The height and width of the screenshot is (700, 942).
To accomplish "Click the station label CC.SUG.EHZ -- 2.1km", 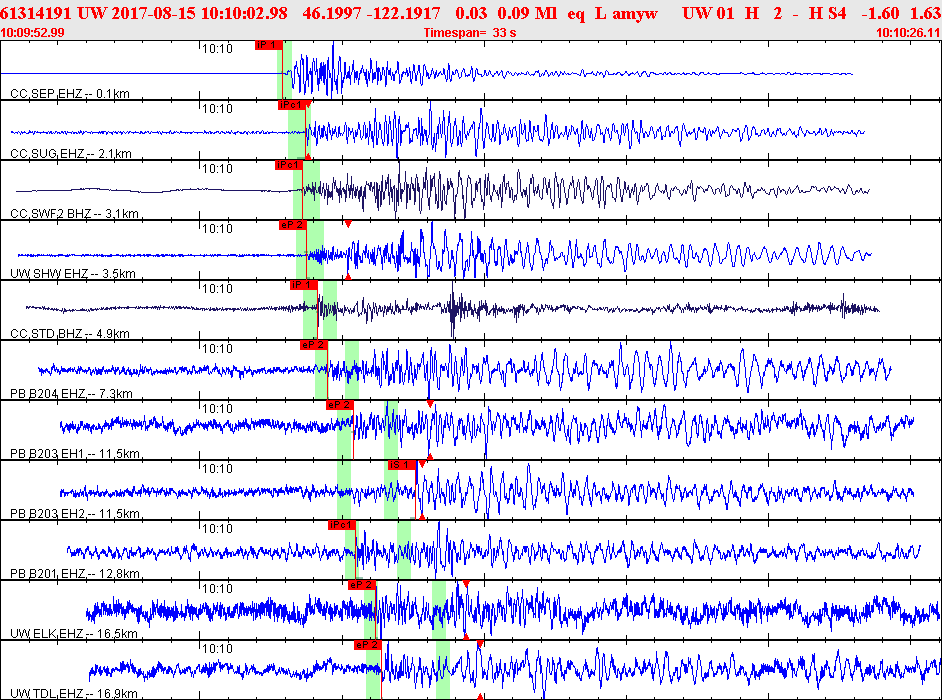I will (71, 154).
